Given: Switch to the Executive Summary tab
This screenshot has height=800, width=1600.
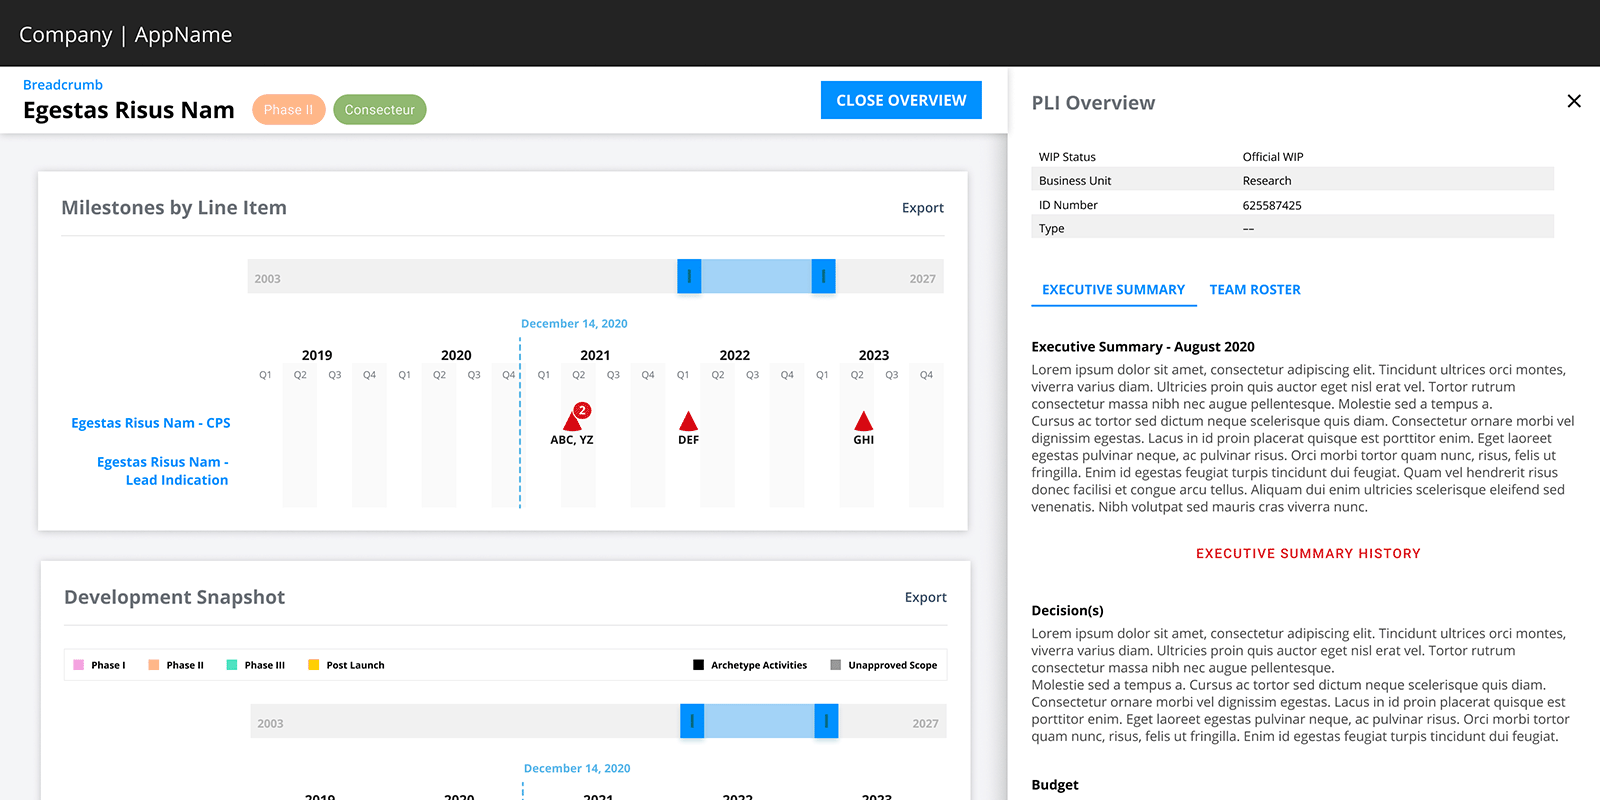Looking at the screenshot, I should 1113,290.
